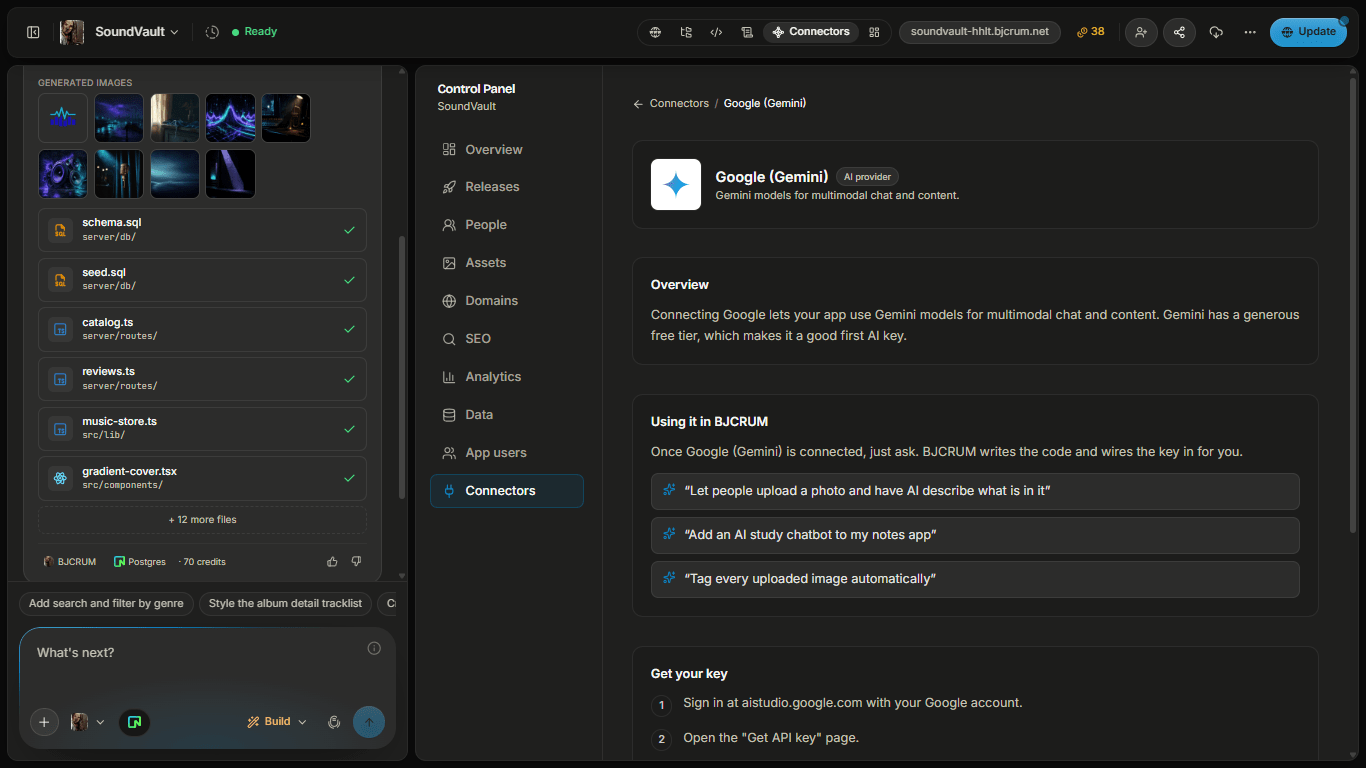The height and width of the screenshot is (768, 1366).
Task: Open the globe preview view in toolbar
Action: click(655, 32)
